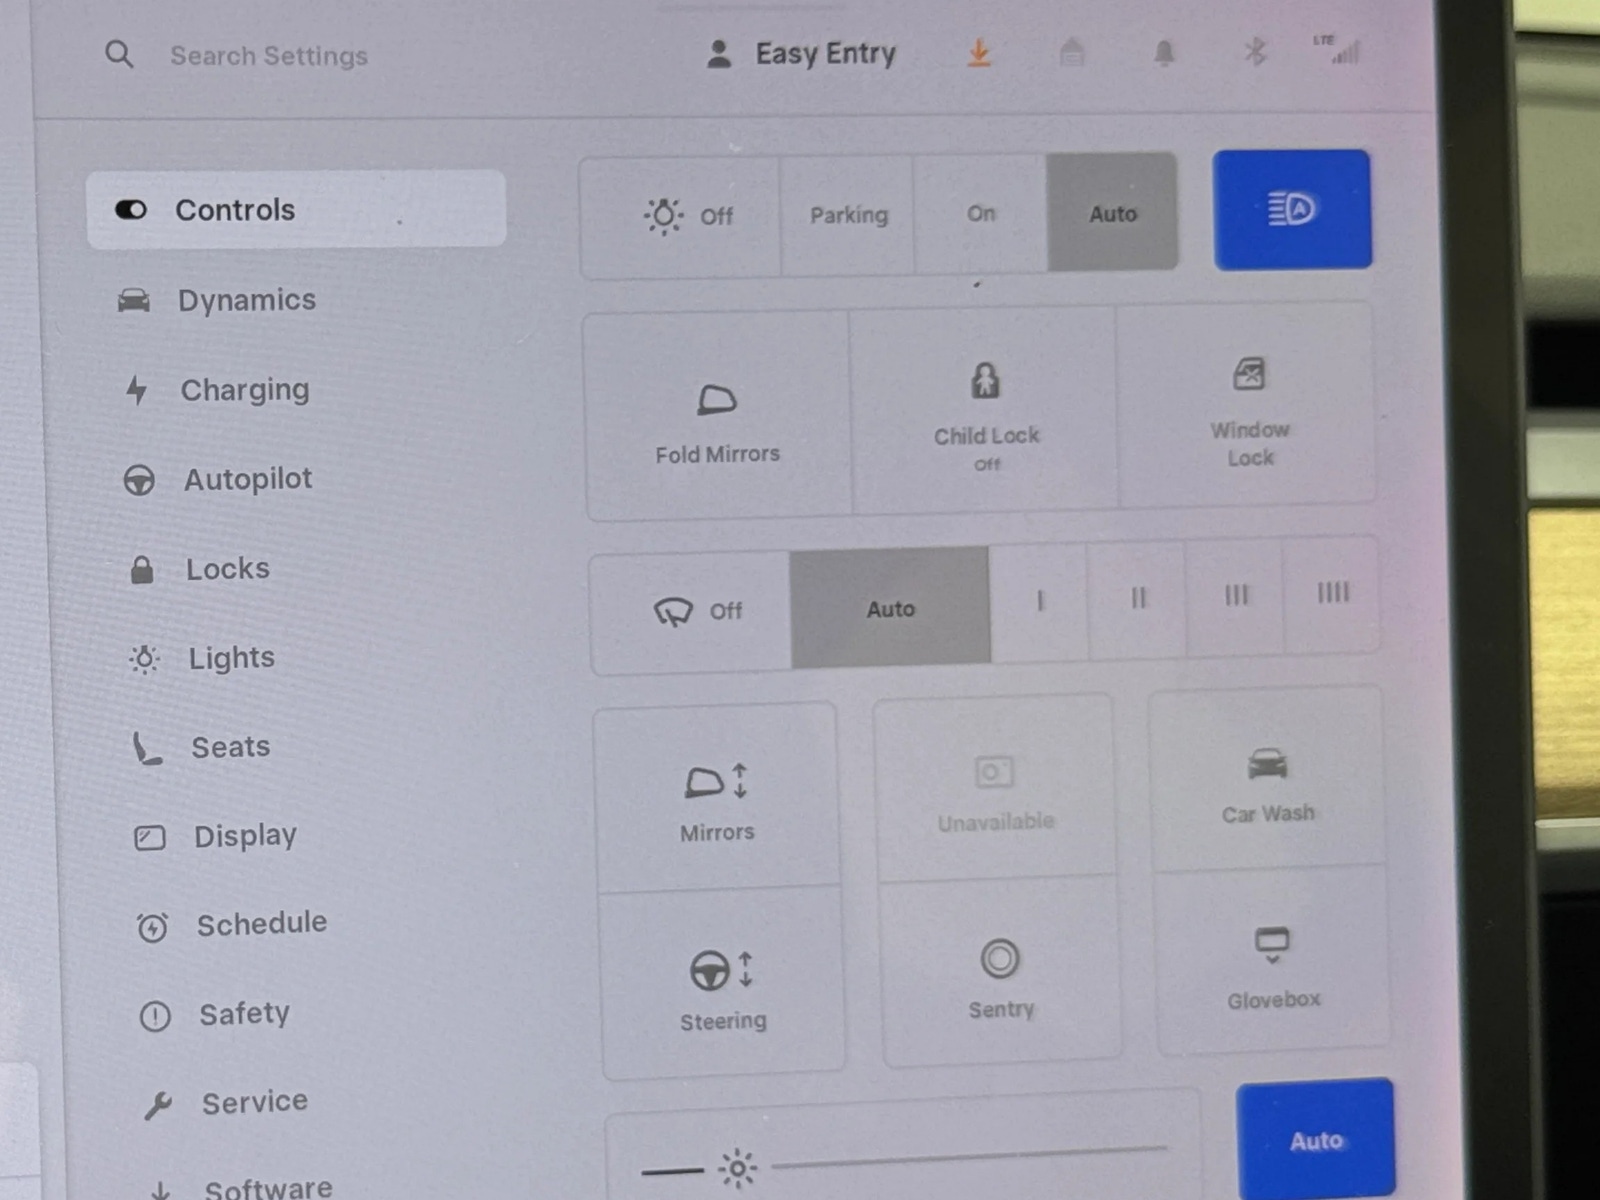Activate Sentry mode icon
Viewport: 1600px width, 1200px height.
1000,959
